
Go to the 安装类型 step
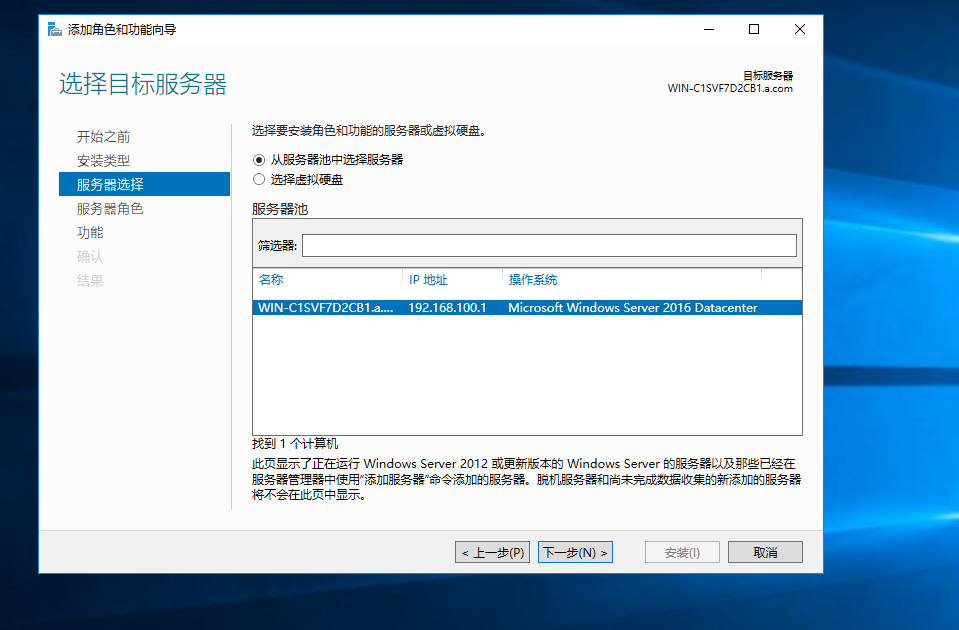pos(103,160)
